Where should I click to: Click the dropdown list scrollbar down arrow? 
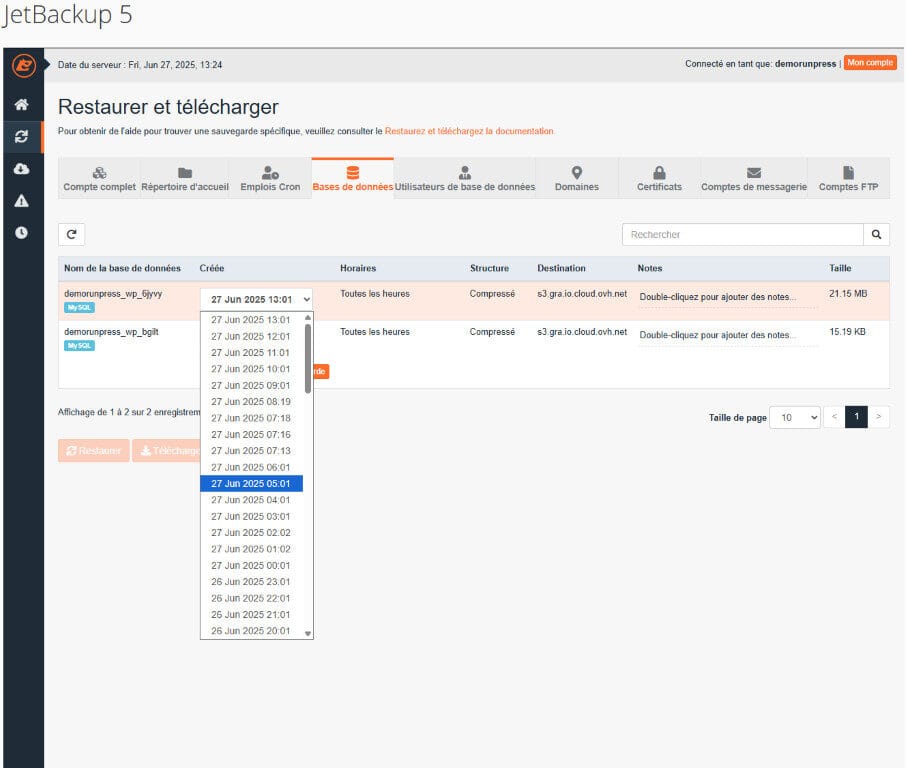pos(308,633)
